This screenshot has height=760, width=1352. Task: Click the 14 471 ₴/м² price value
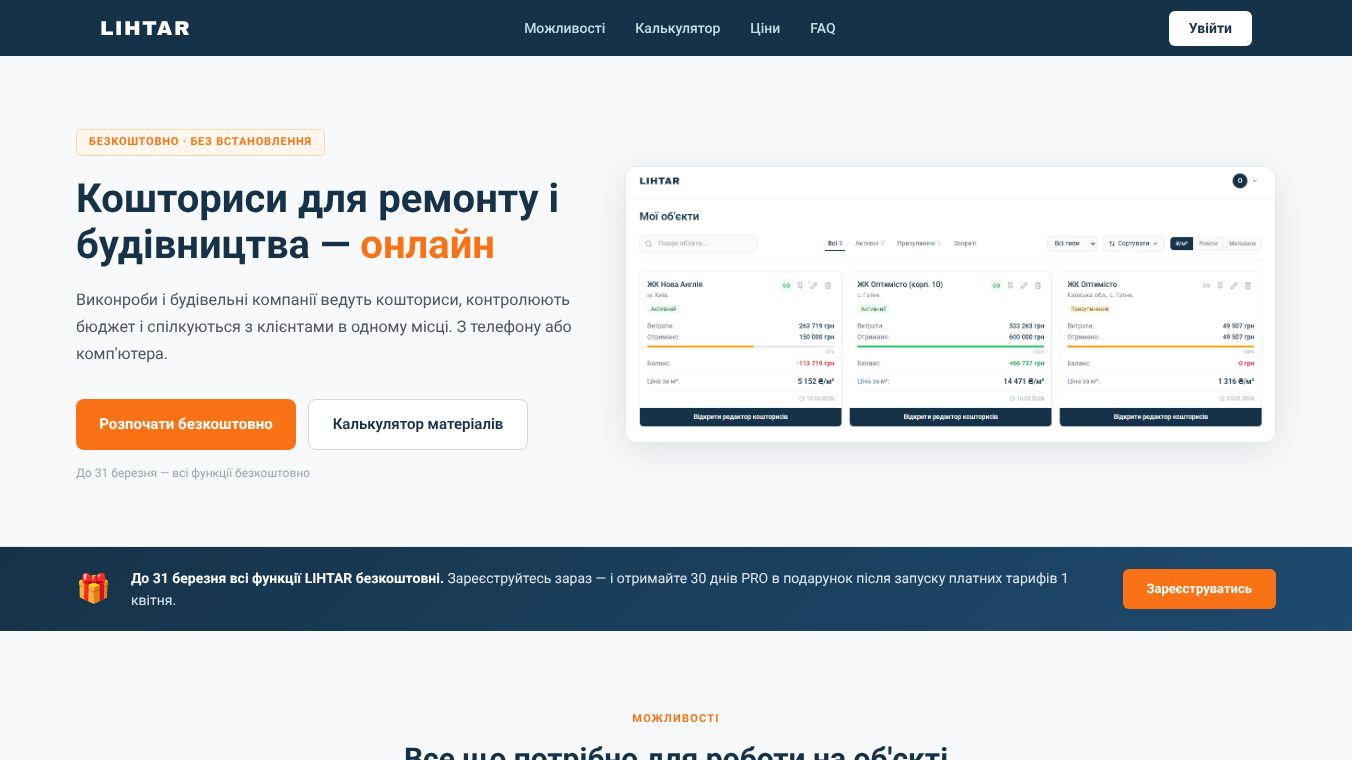[1024, 381]
